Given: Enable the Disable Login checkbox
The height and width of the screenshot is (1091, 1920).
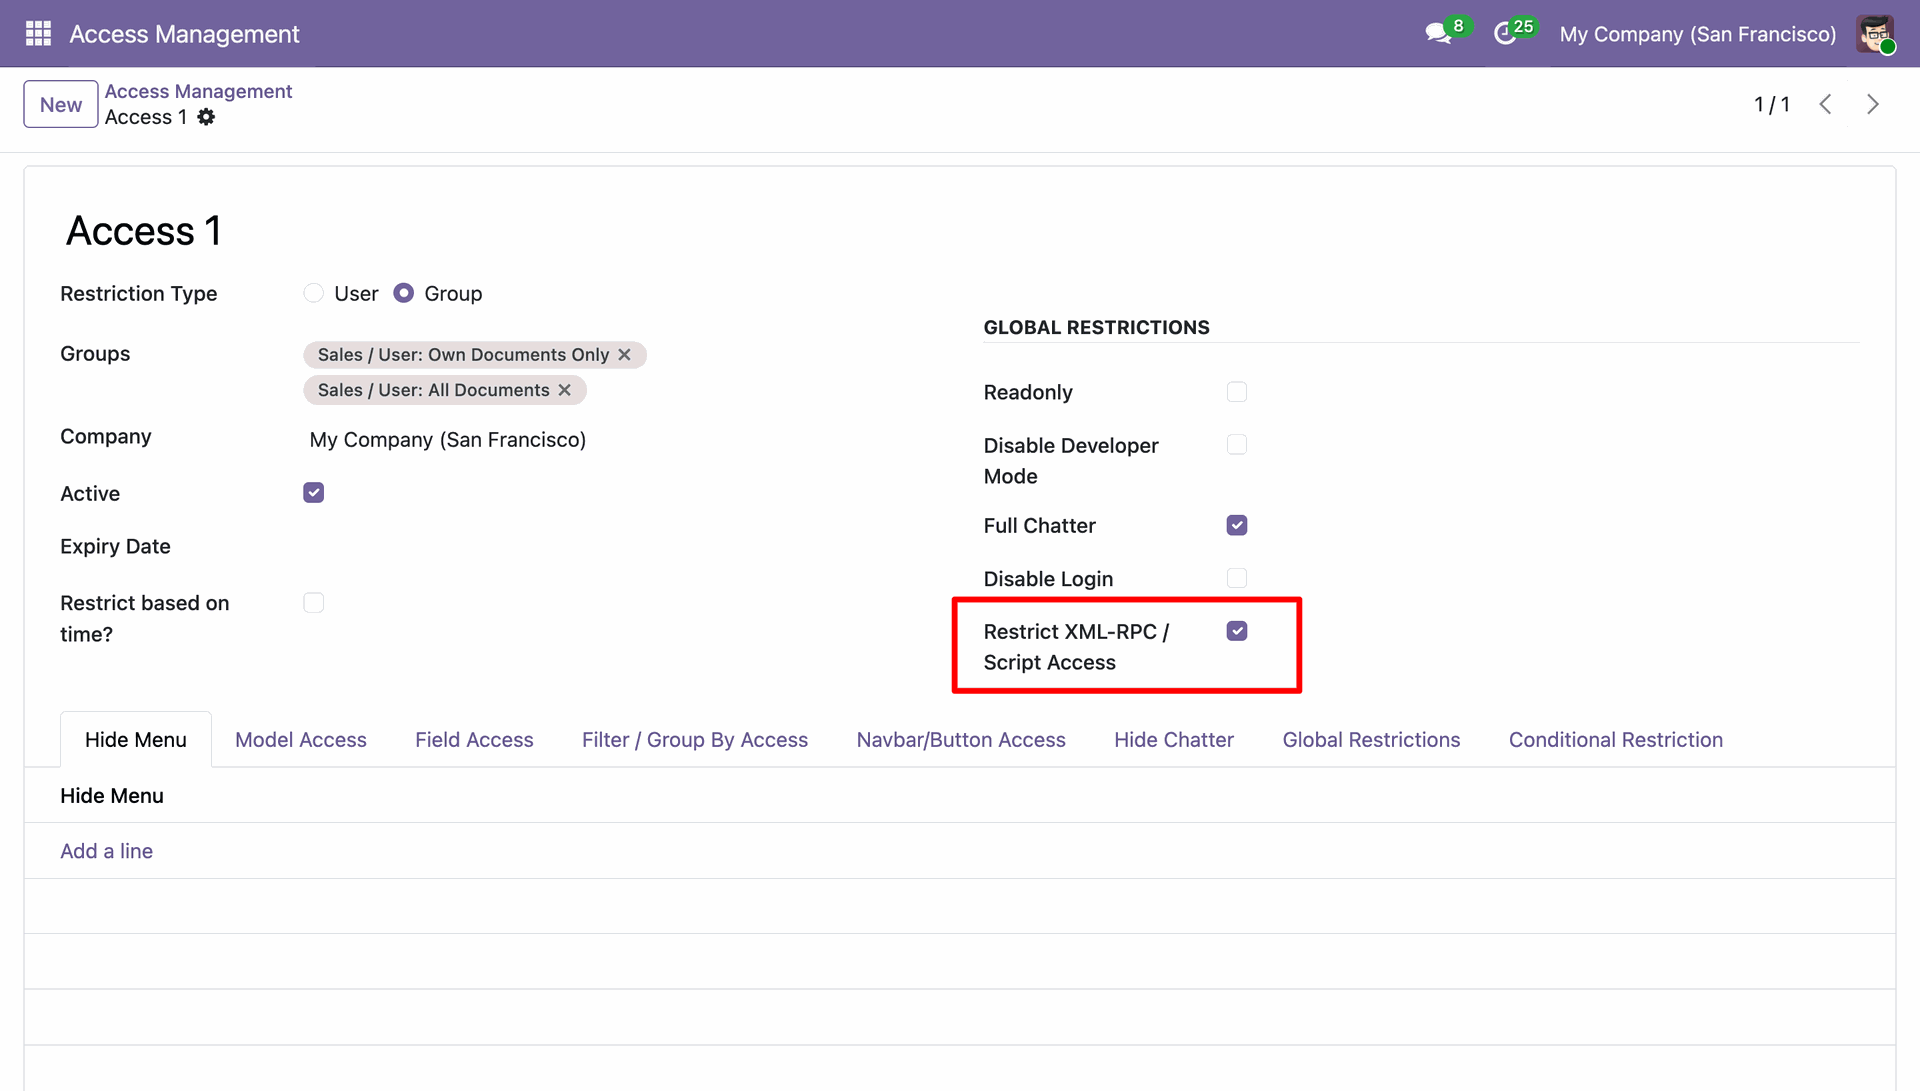Looking at the screenshot, I should tap(1237, 578).
